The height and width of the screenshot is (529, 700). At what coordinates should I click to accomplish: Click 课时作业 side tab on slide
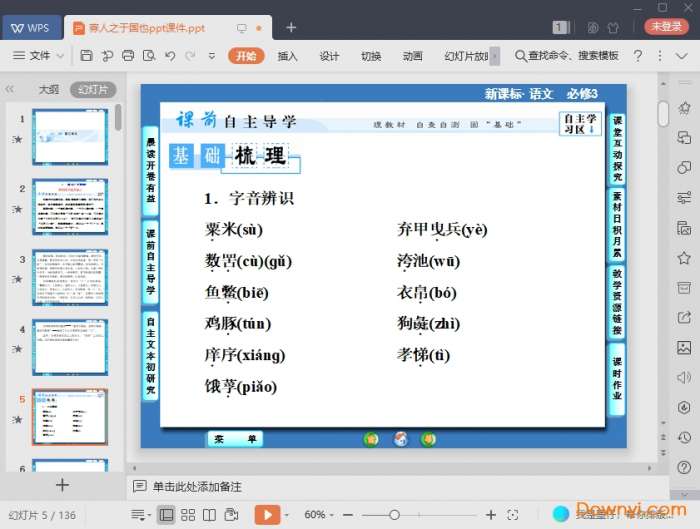(x=617, y=379)
